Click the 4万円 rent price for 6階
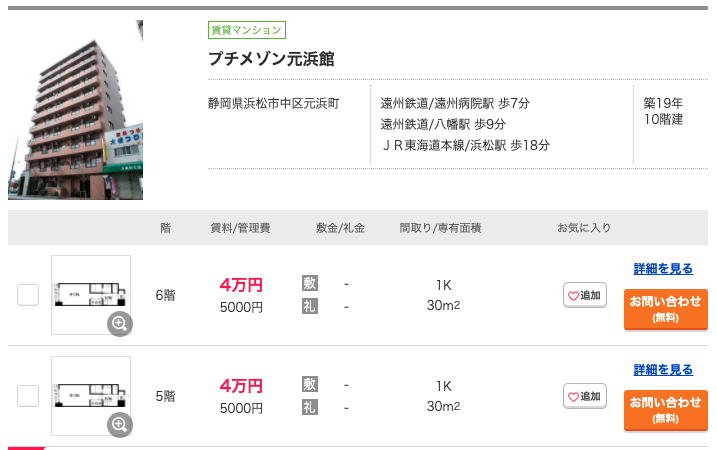The image size is (717, 450). [241, 285]
